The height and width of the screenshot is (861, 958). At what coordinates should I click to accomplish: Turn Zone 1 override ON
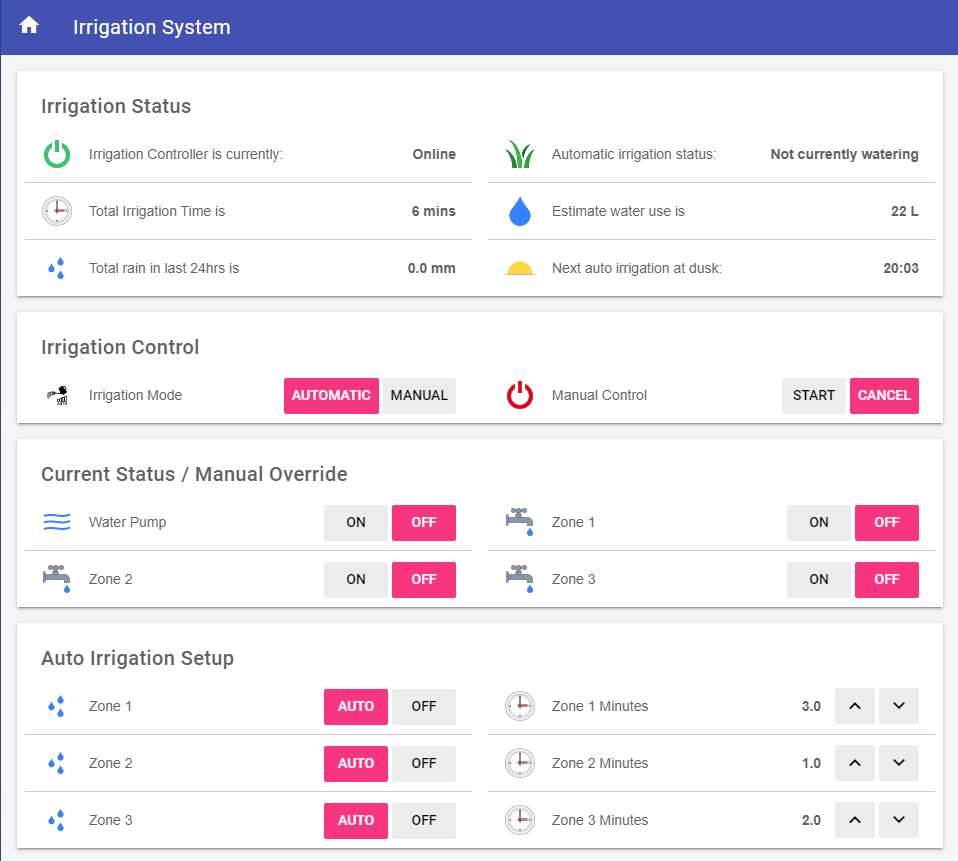819,522
